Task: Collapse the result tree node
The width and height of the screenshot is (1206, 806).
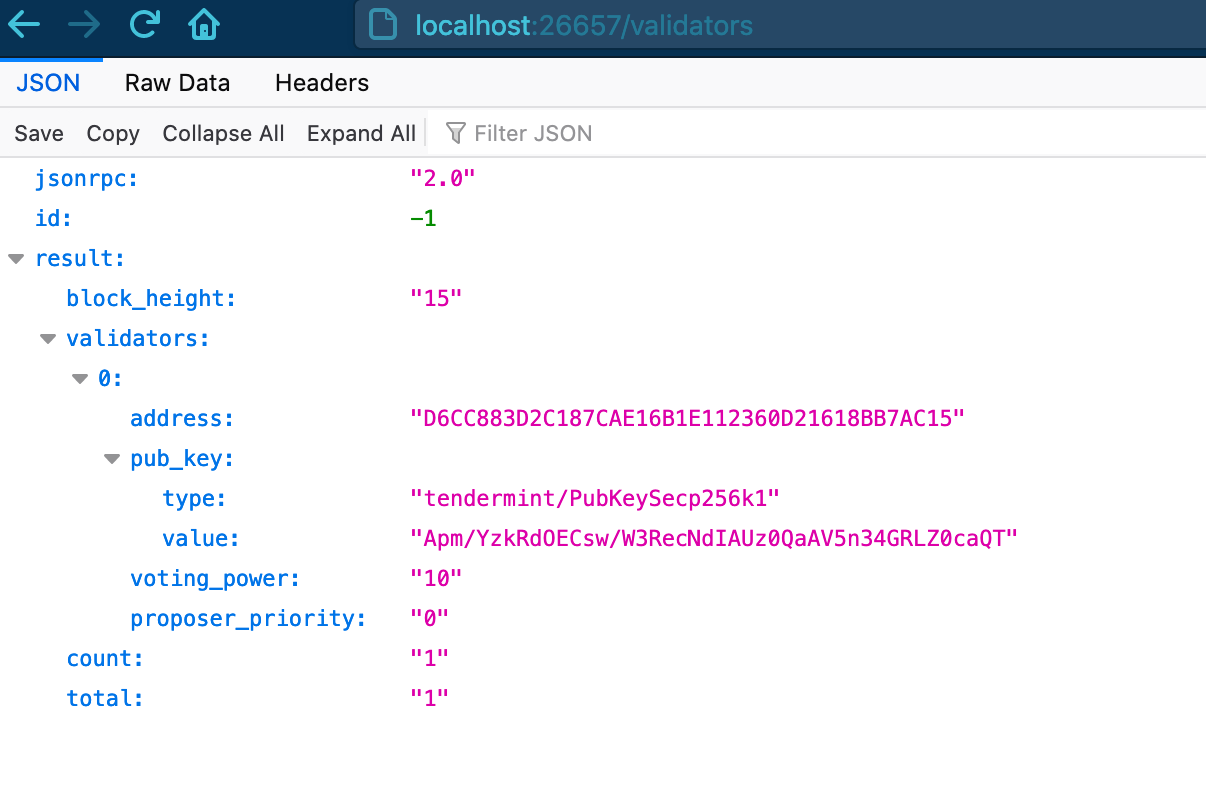Action: tap(15, 258)
